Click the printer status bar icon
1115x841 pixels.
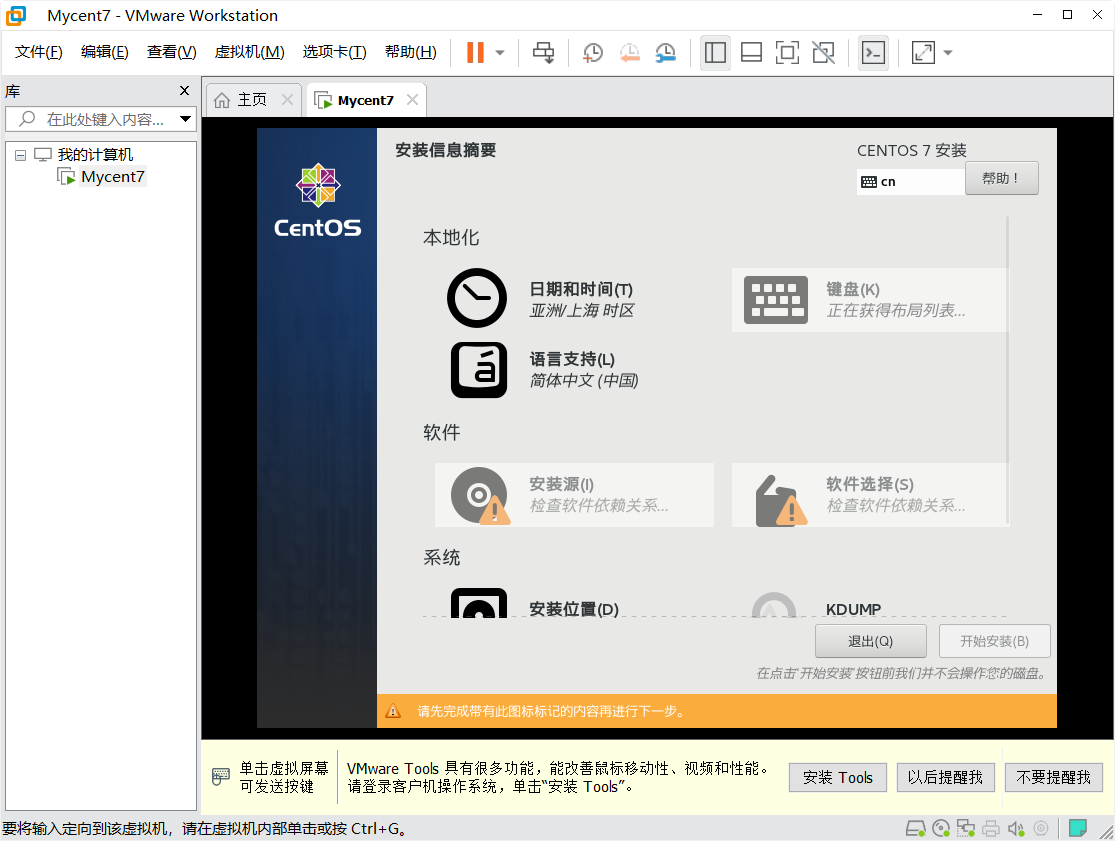tap(991, 828)
